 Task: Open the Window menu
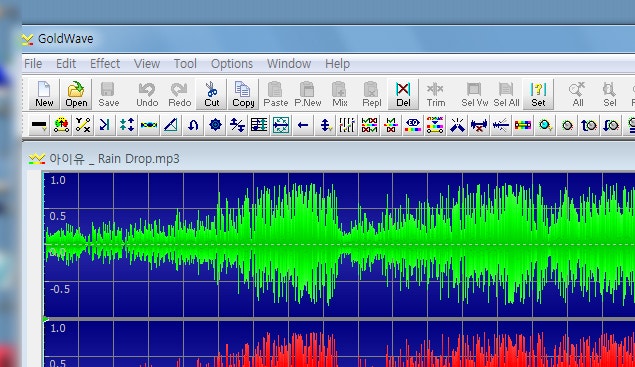(x=289, y=64)
